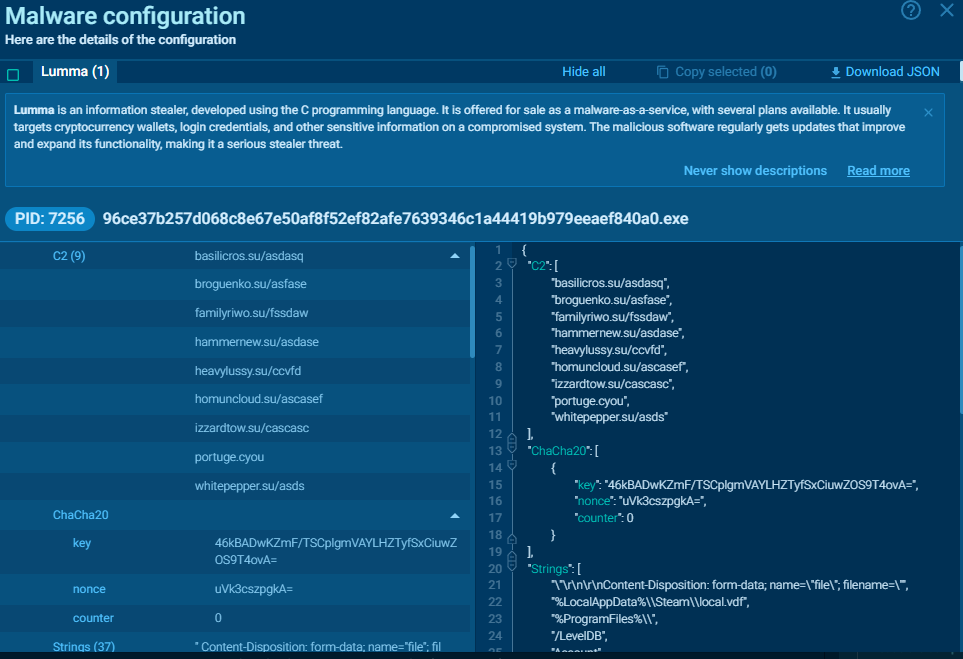
Task: Dismiss the Lumma description banner
Action: [928, 112]
